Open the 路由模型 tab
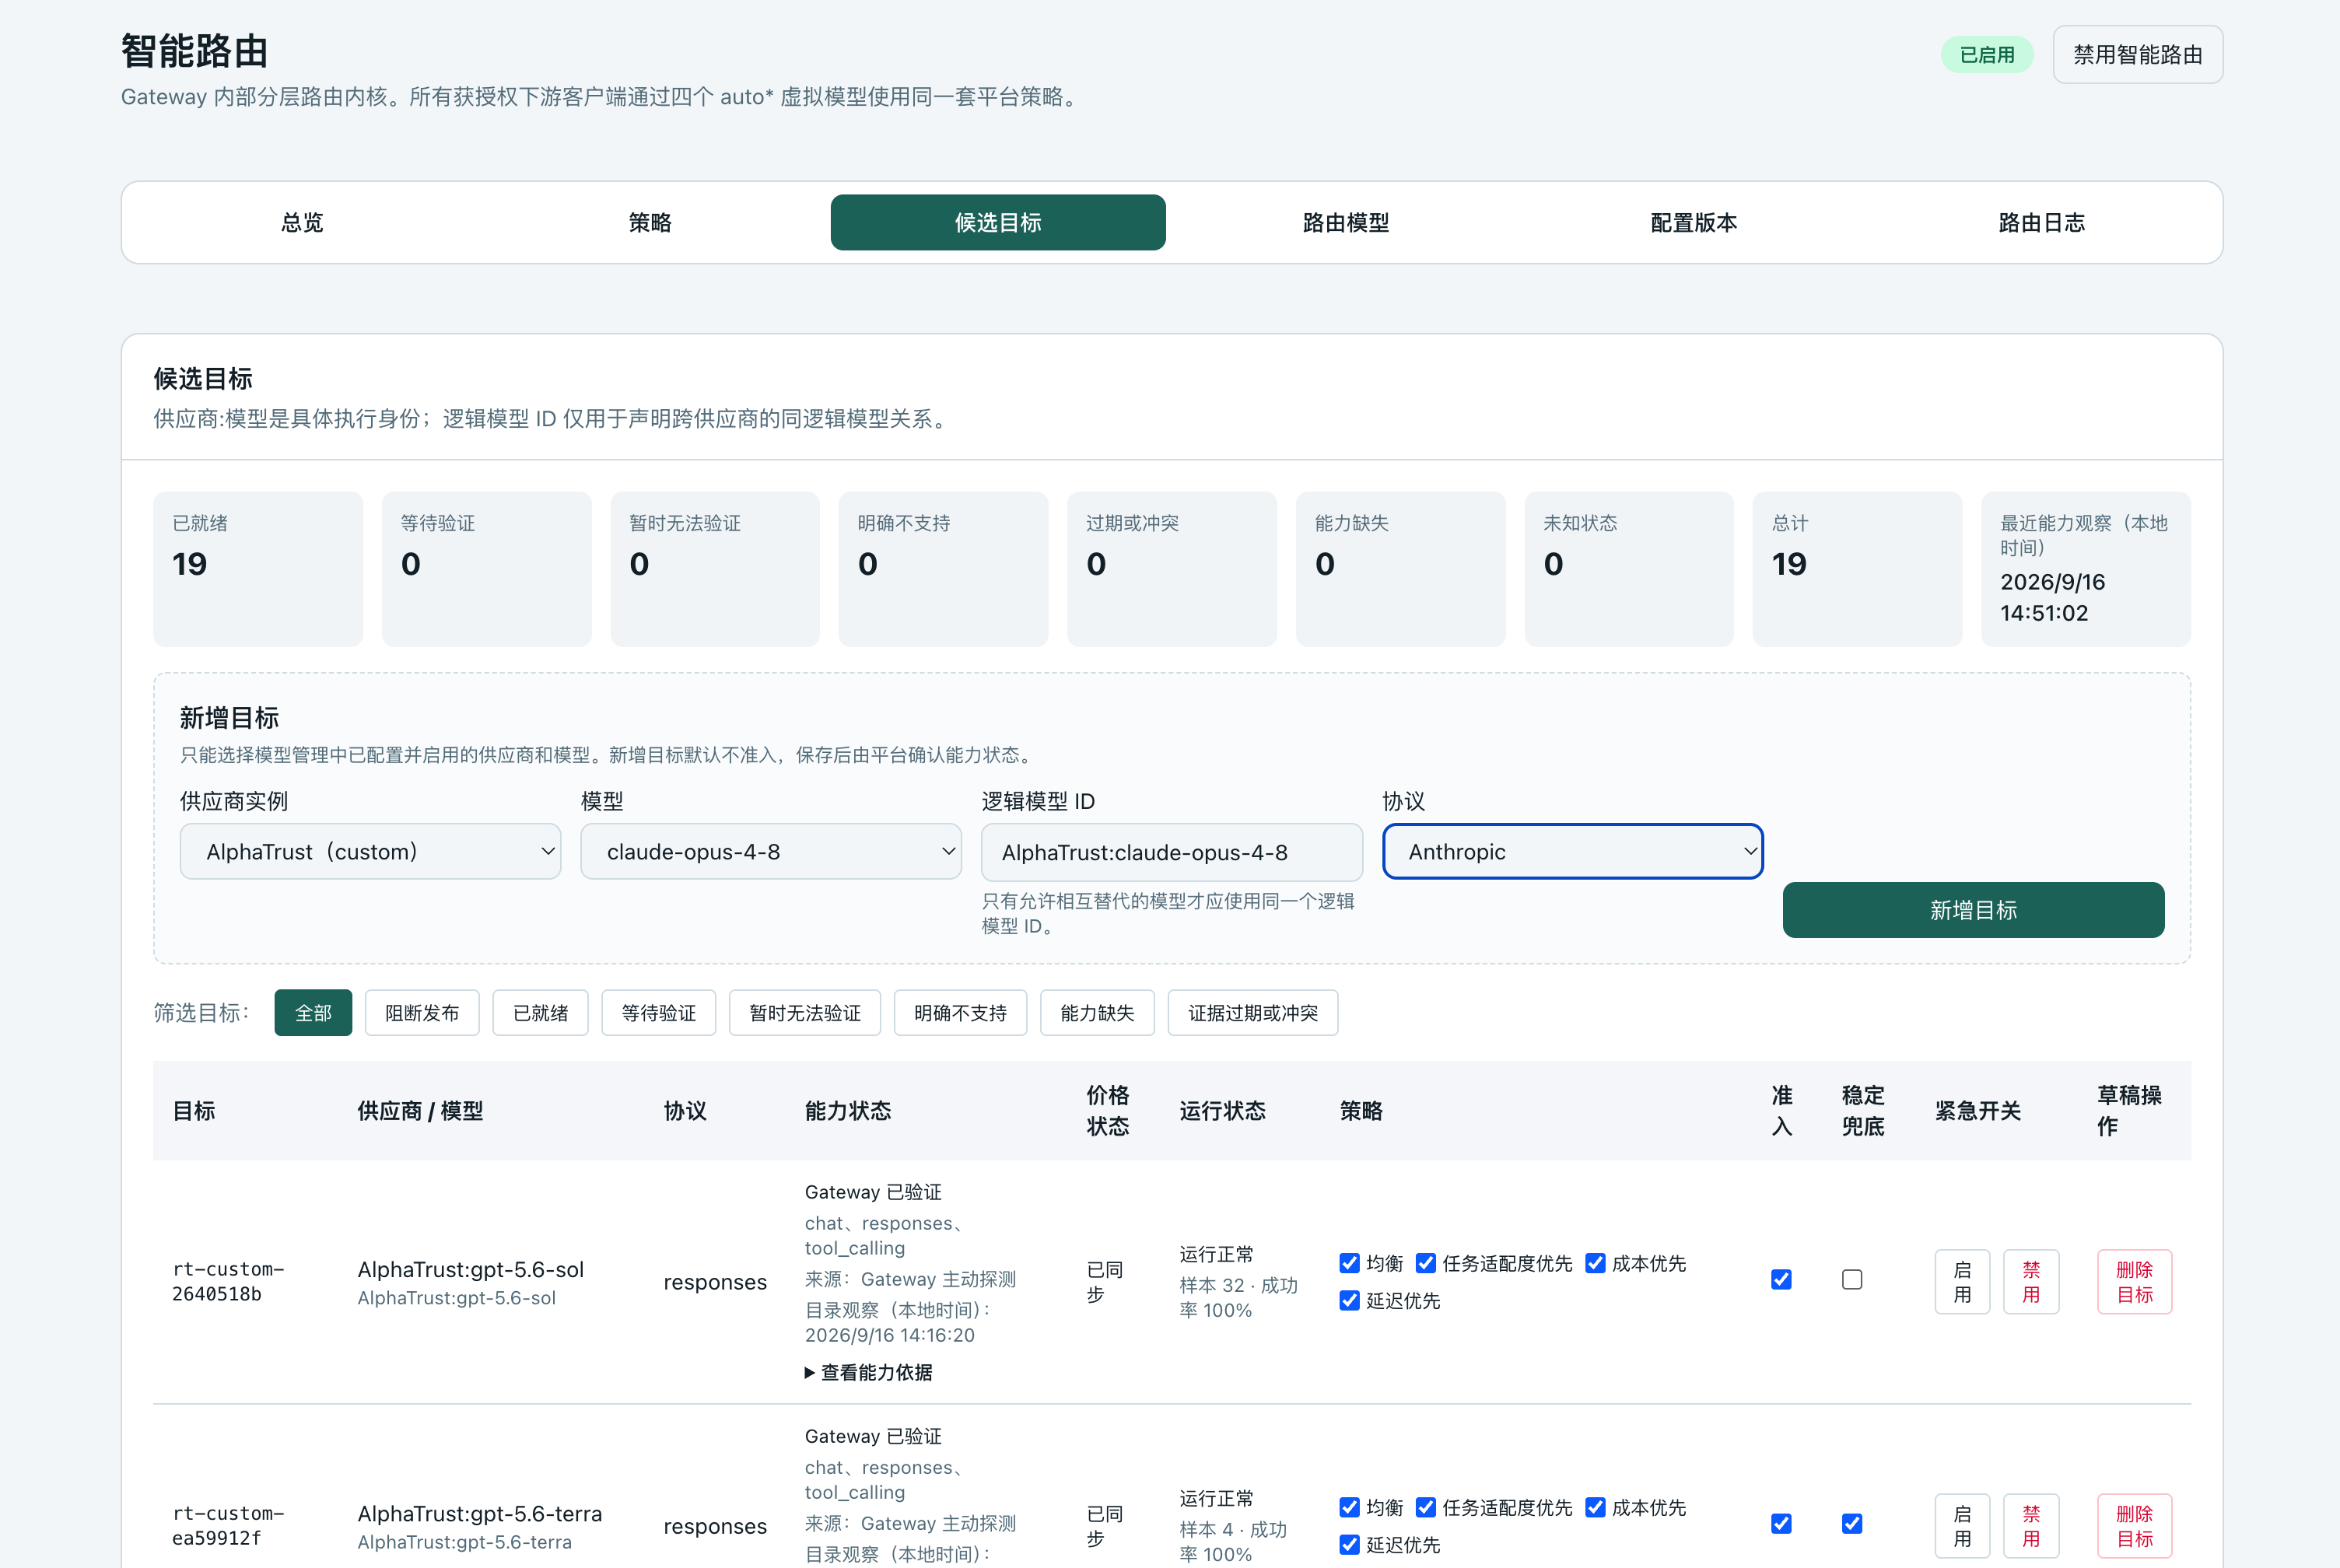 point(1346,222)
